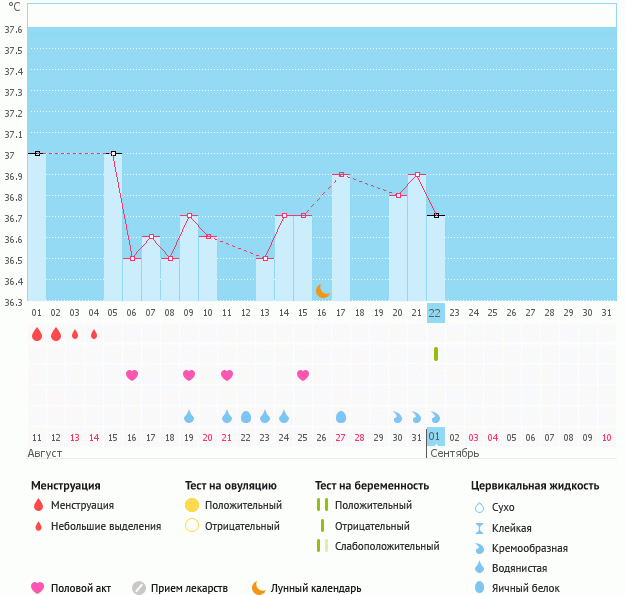Click the temperature point at 37 on day 05
This screenshot has height=595, width=626.
pyautogui.click(x=113, y=154)
